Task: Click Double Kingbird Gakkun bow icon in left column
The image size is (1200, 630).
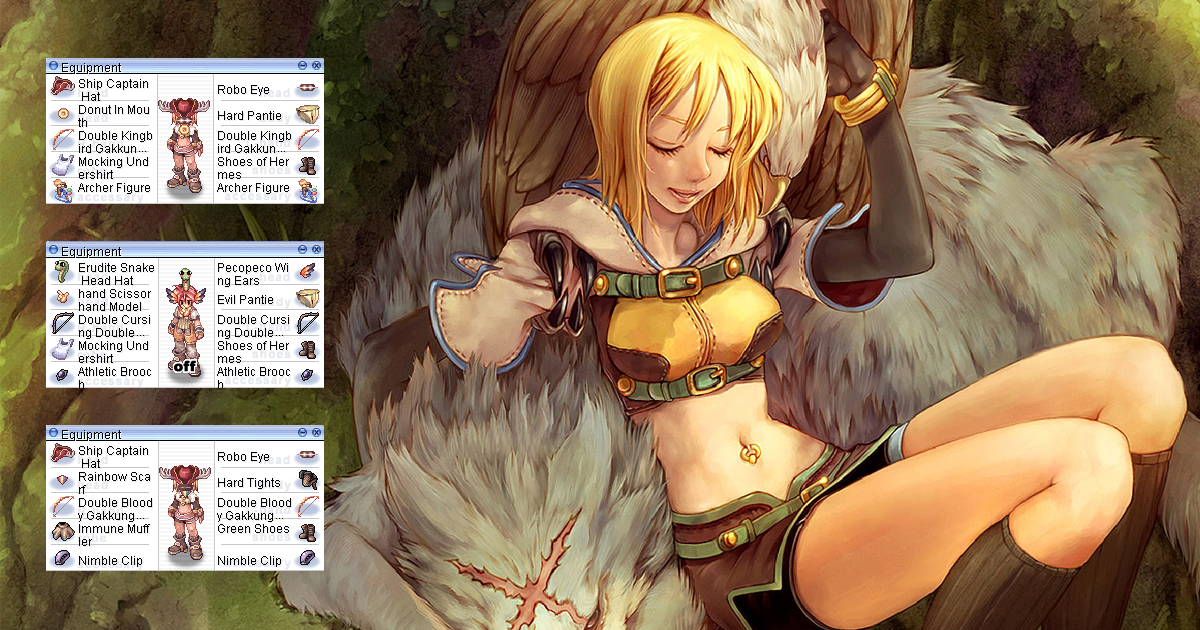Action: click(62, 139)
